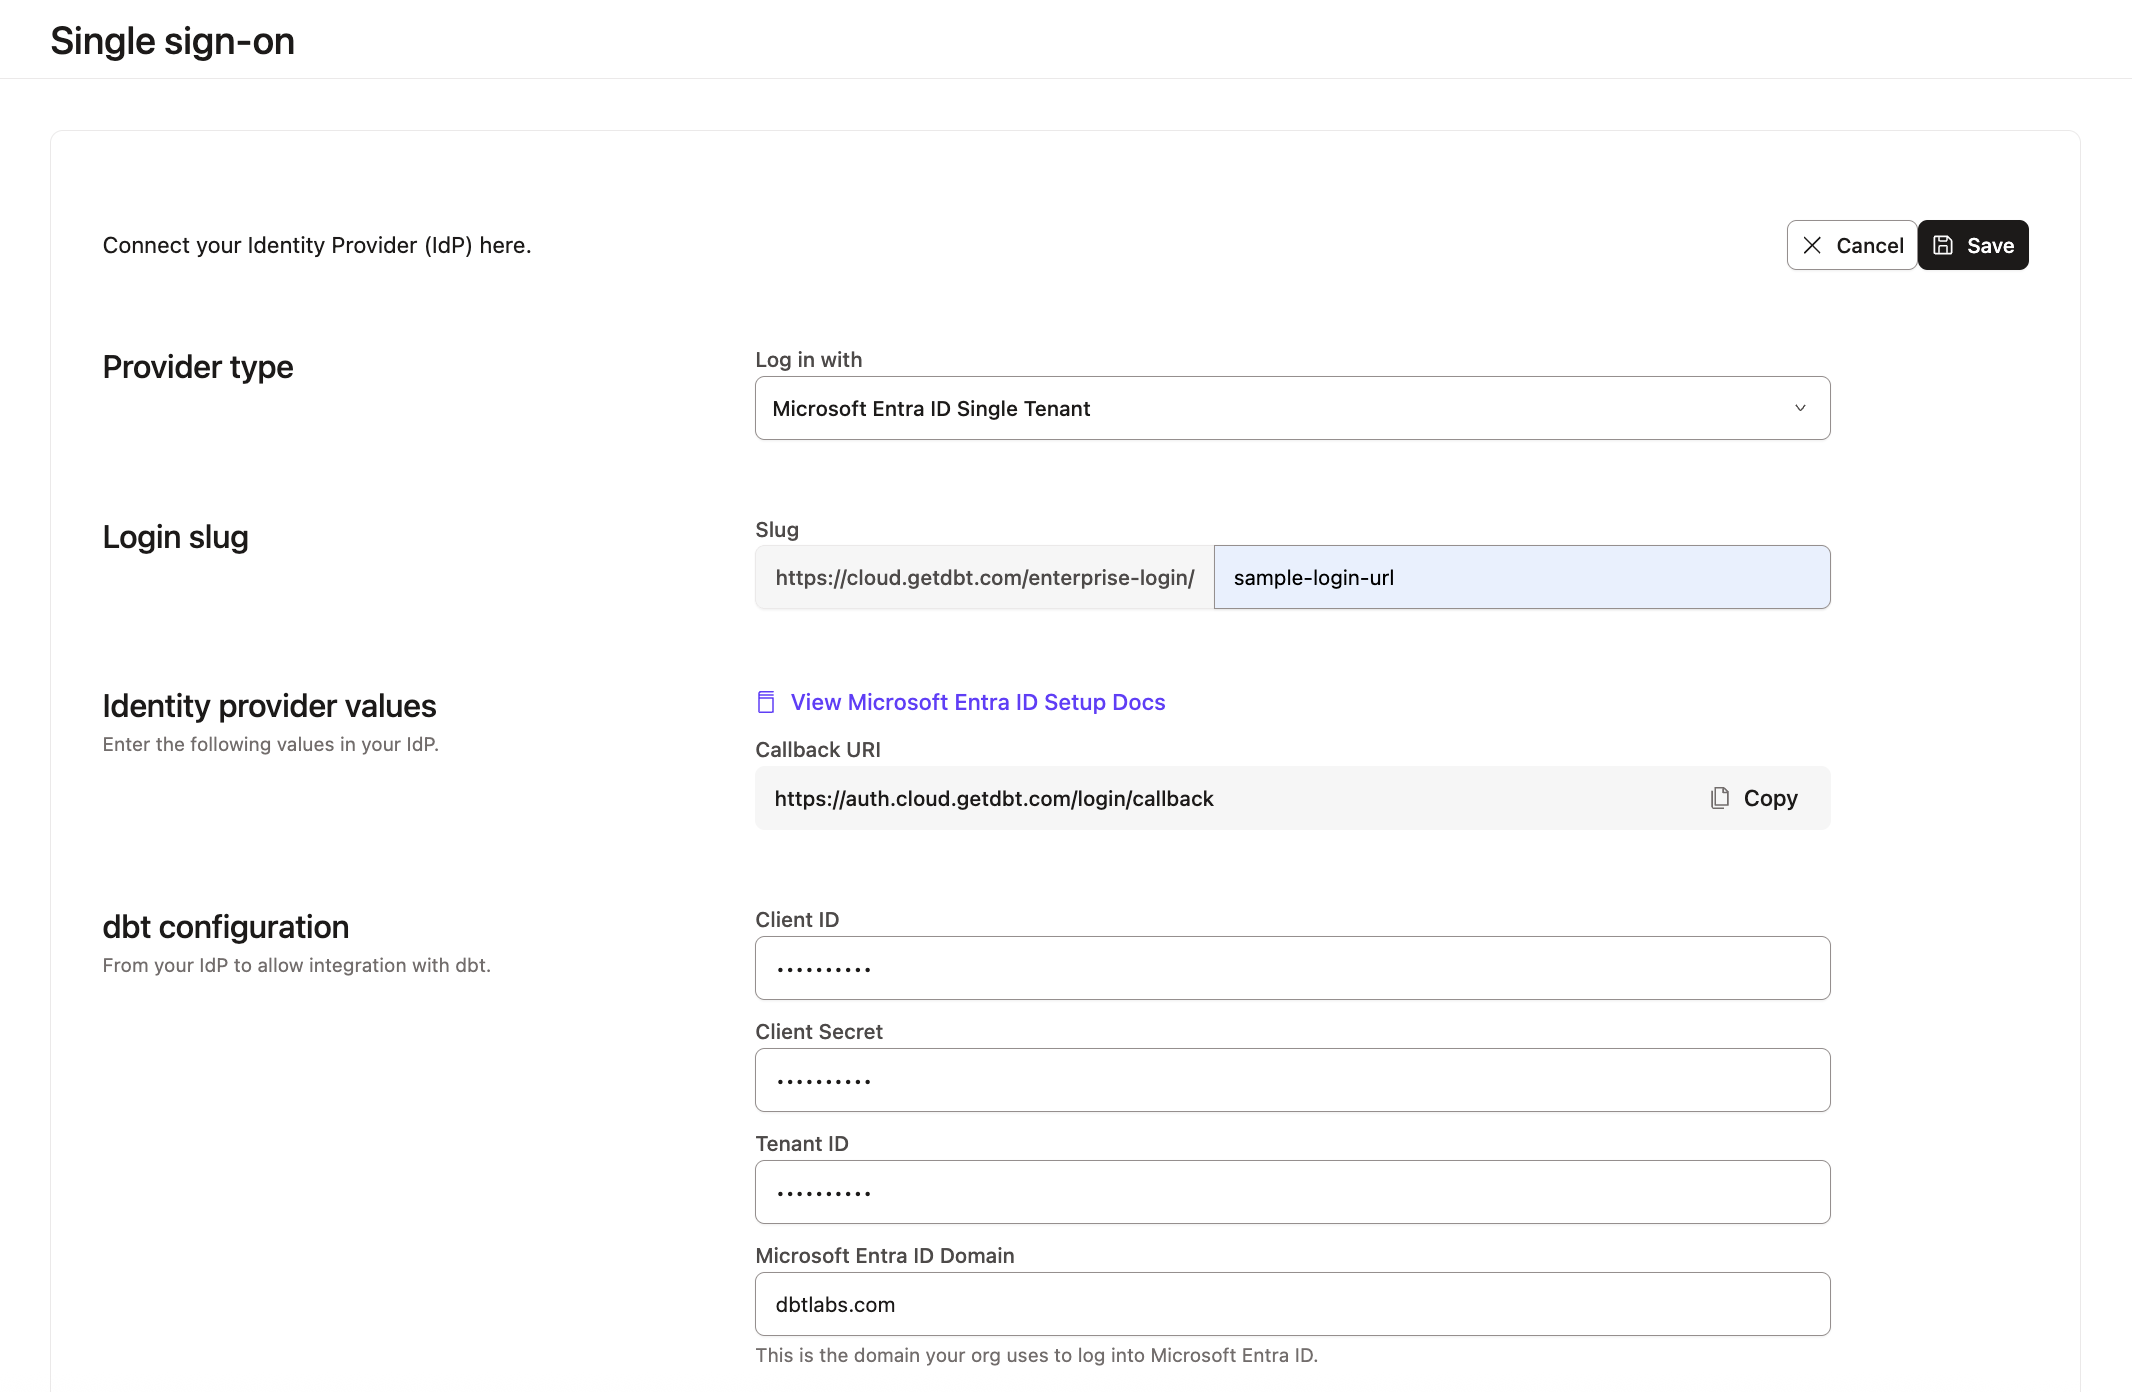Click inside the Tenant ID field
The width and height of the screenshot is (2132, 1392).
click(1292, 1191)
